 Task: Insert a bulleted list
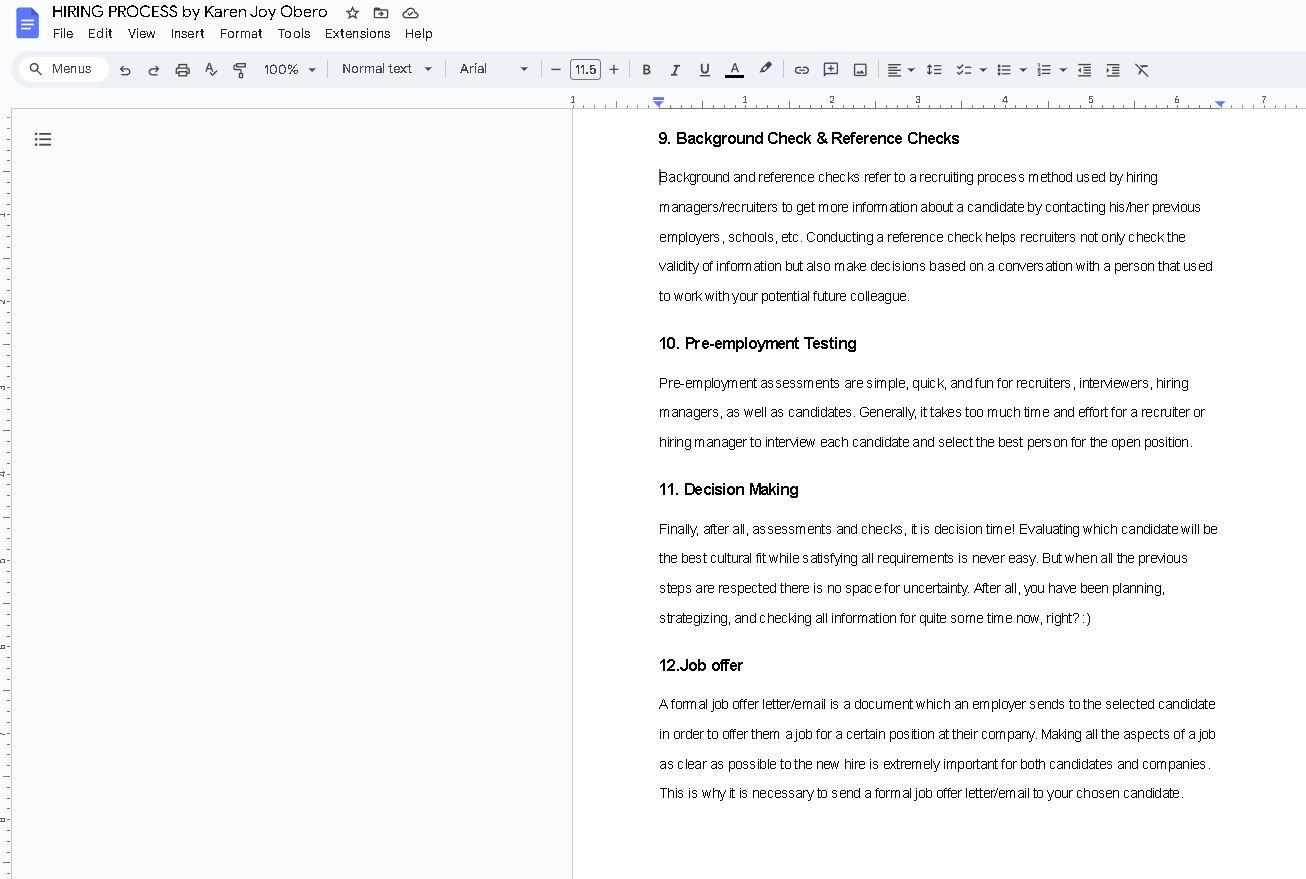[x=1004, y=70]
